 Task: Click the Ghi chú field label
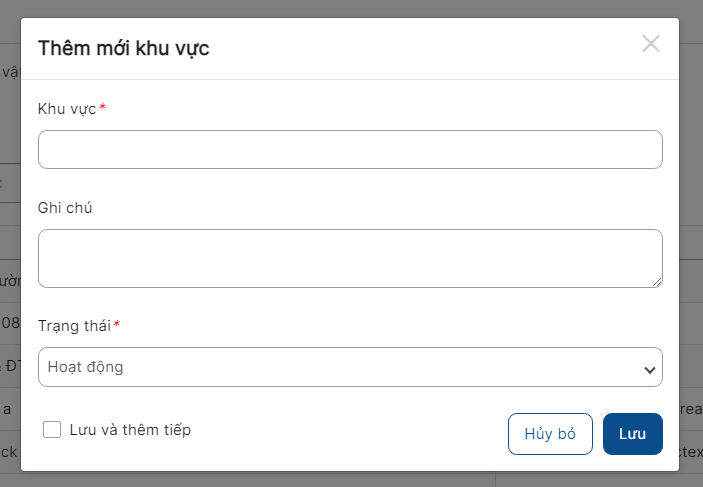(65, 207)
